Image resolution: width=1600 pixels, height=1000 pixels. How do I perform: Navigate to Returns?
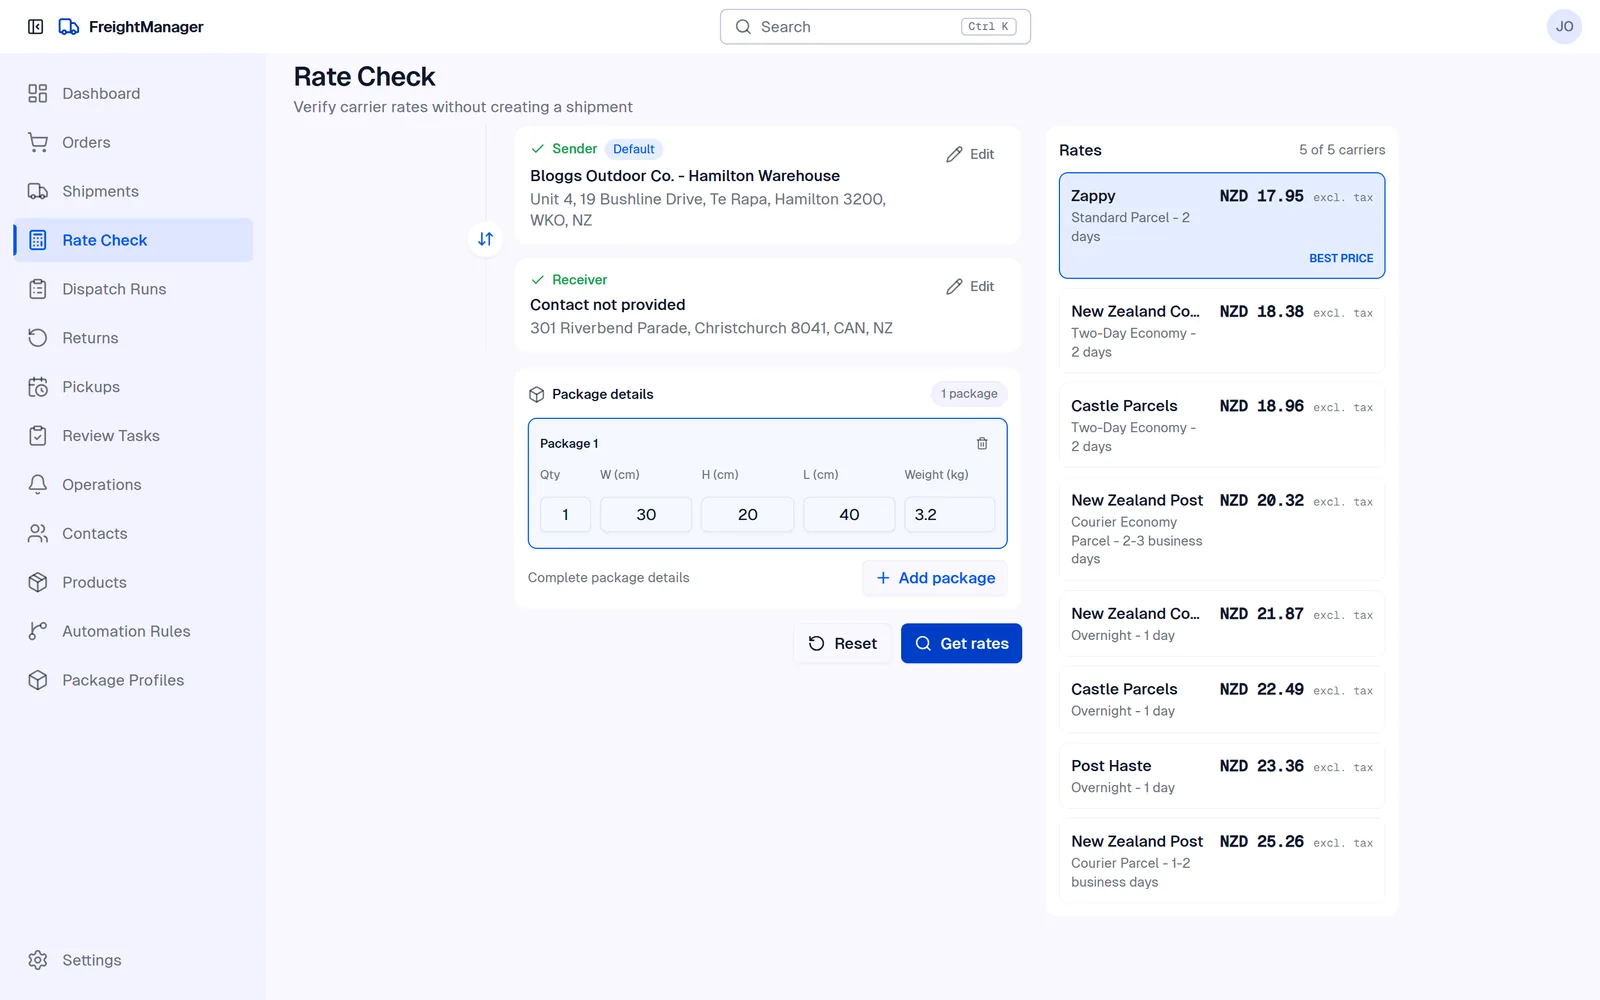coord(133,338)
